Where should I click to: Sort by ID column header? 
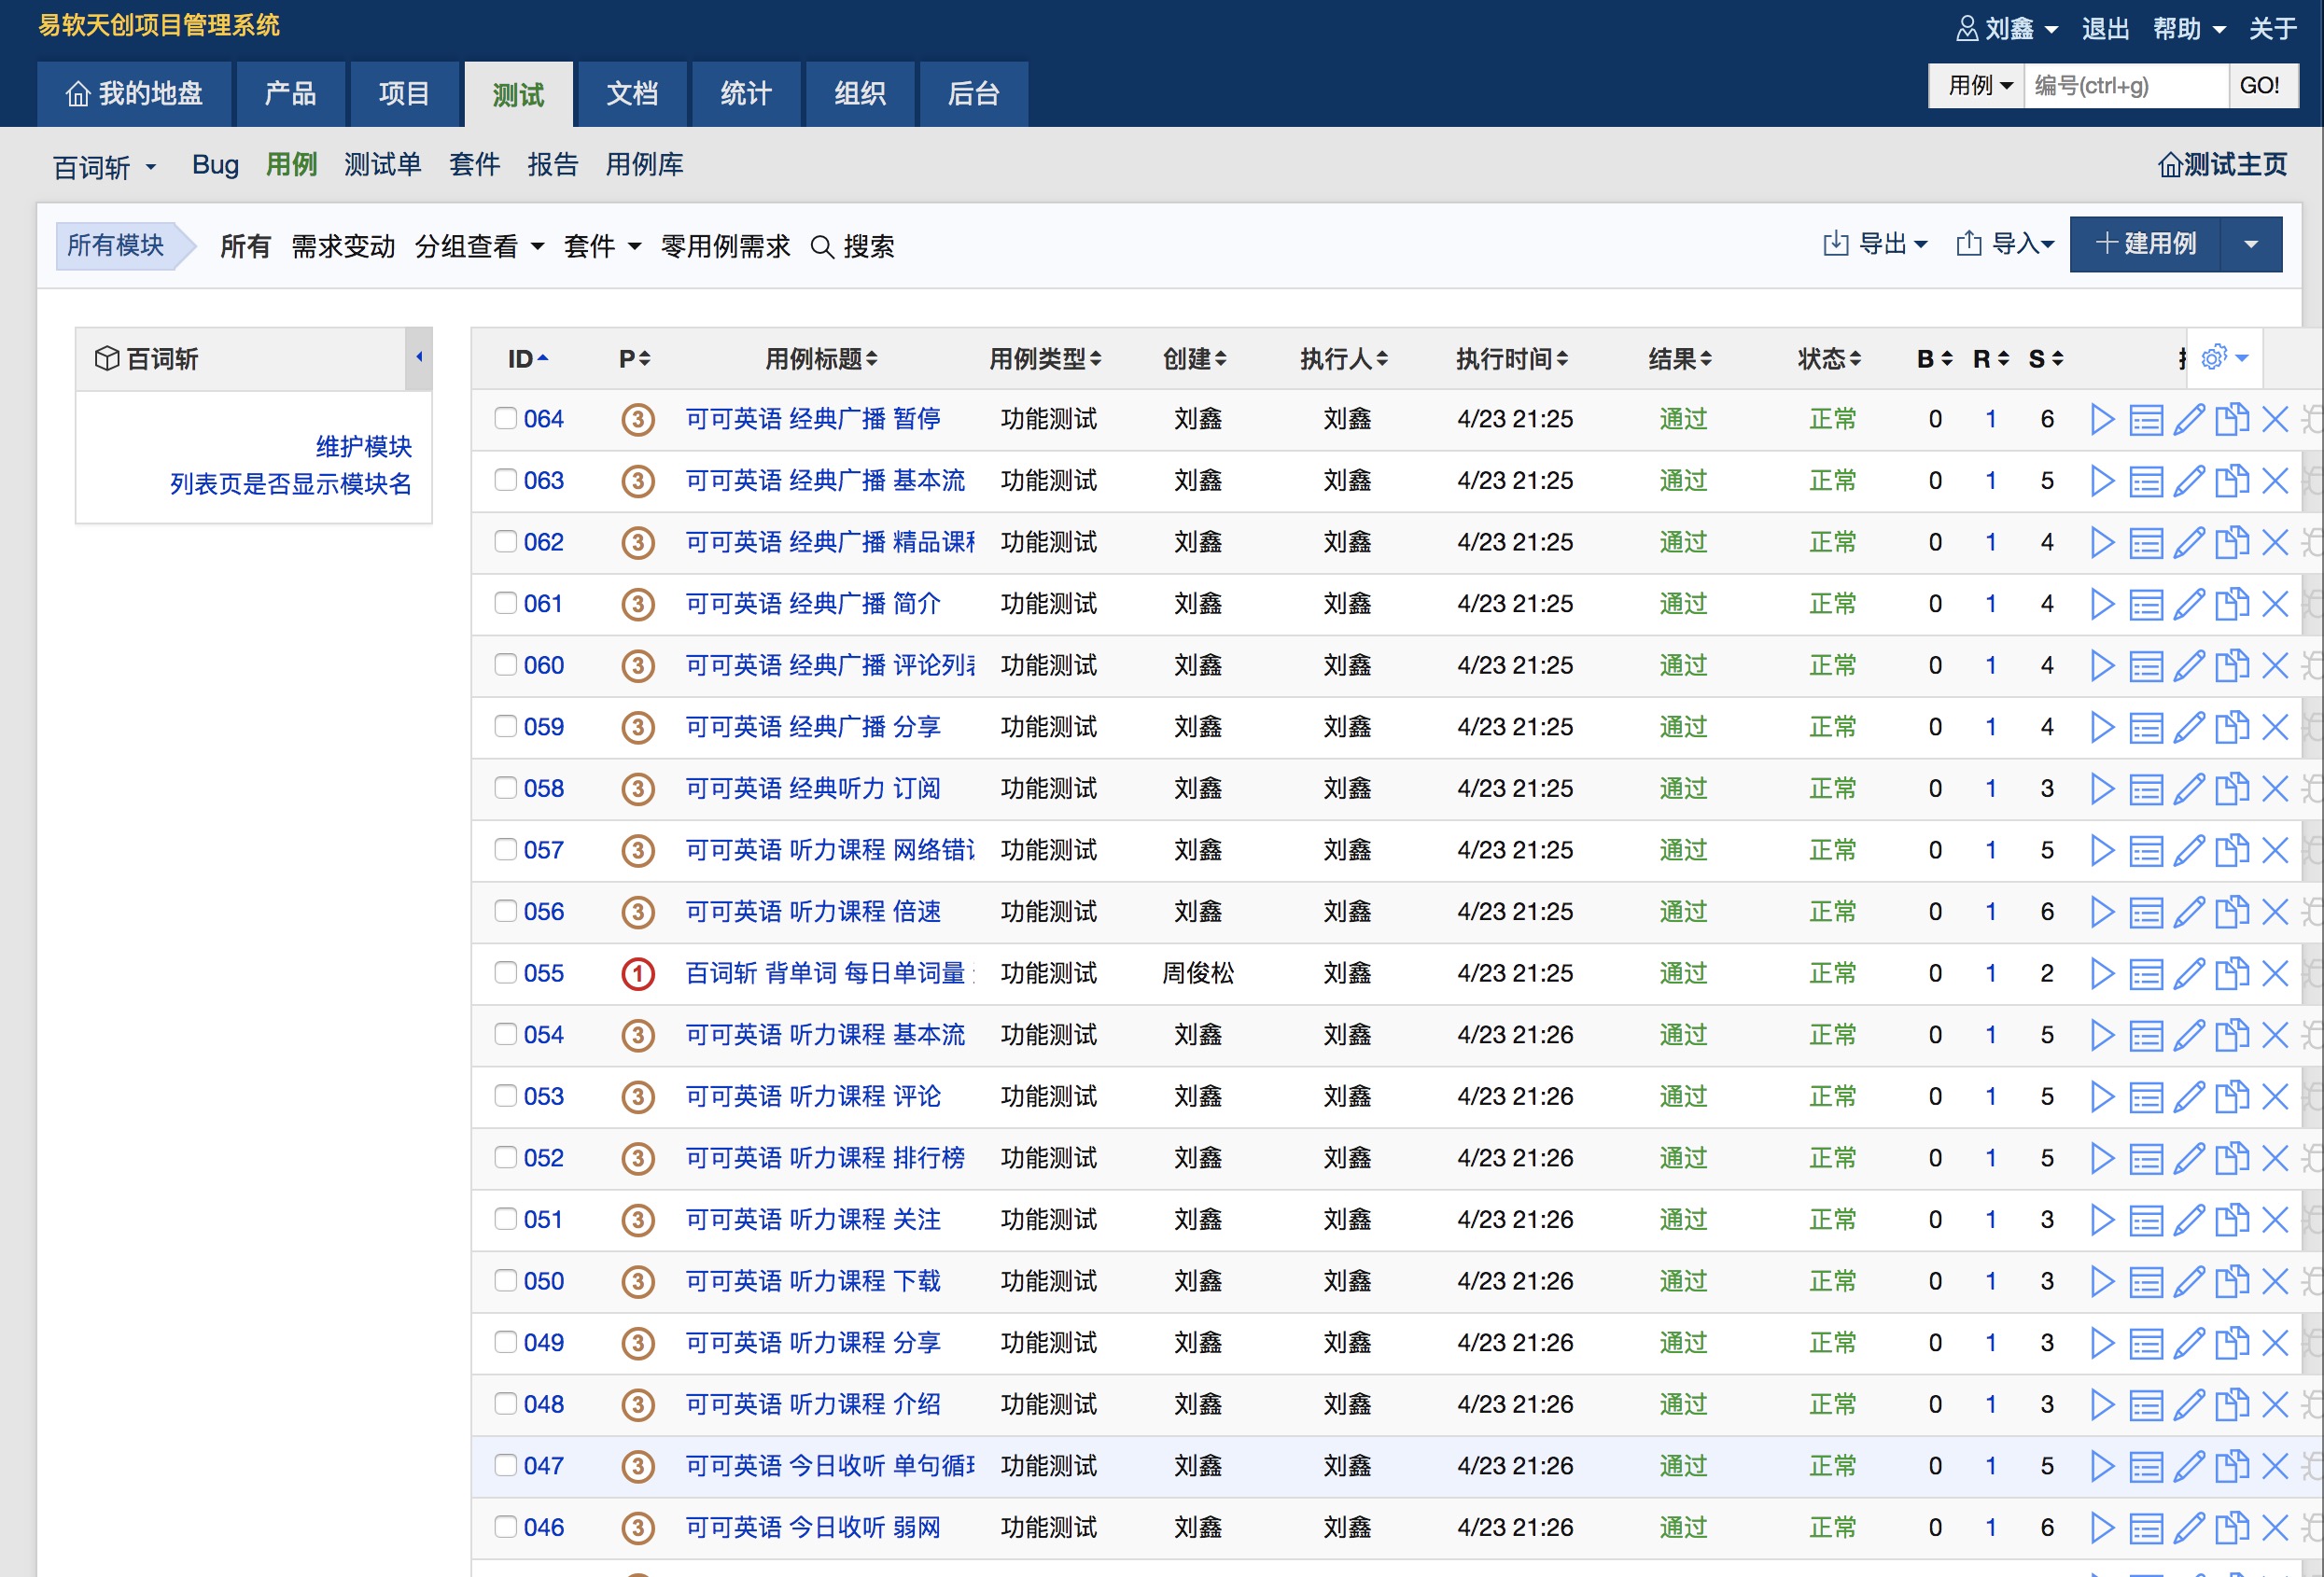point(527,358)
